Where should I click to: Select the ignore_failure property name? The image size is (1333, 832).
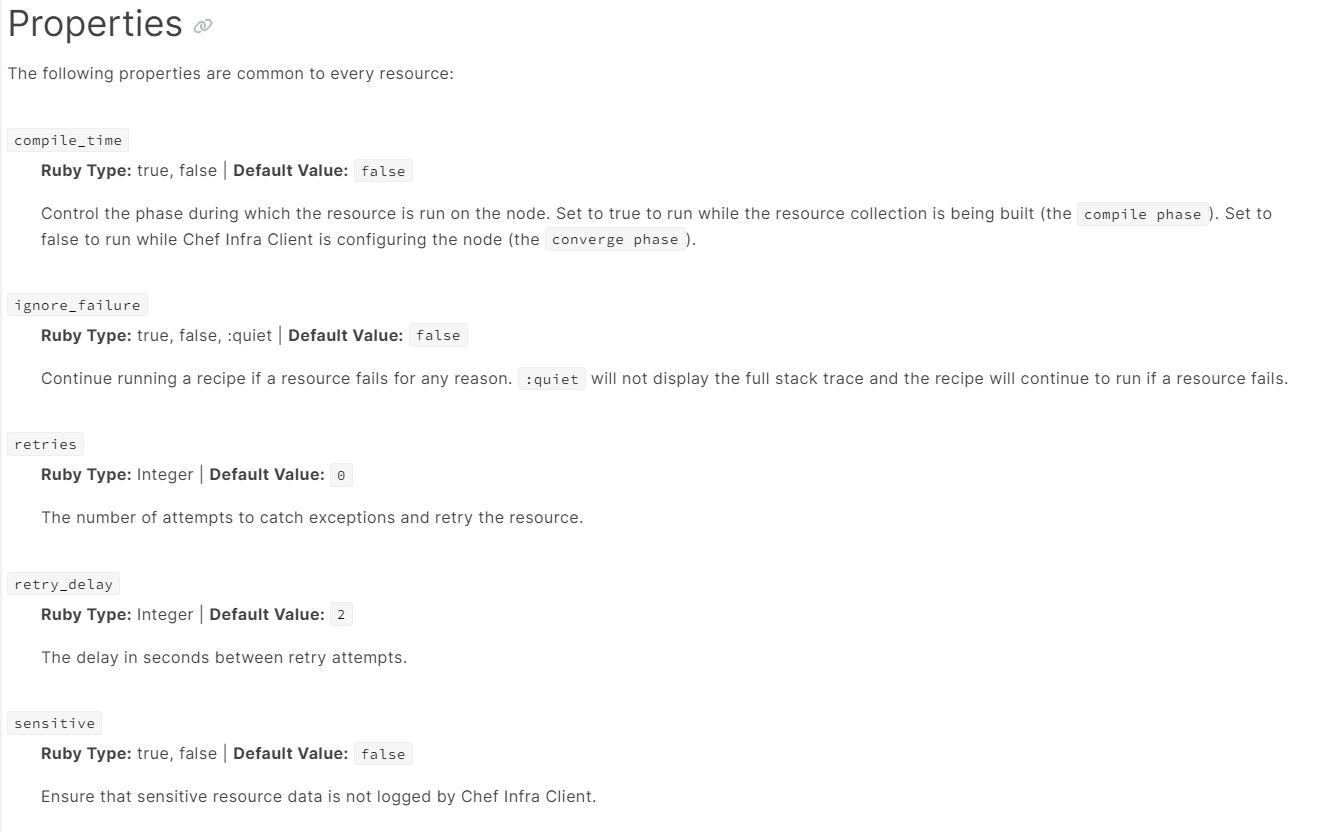point(77,305)
